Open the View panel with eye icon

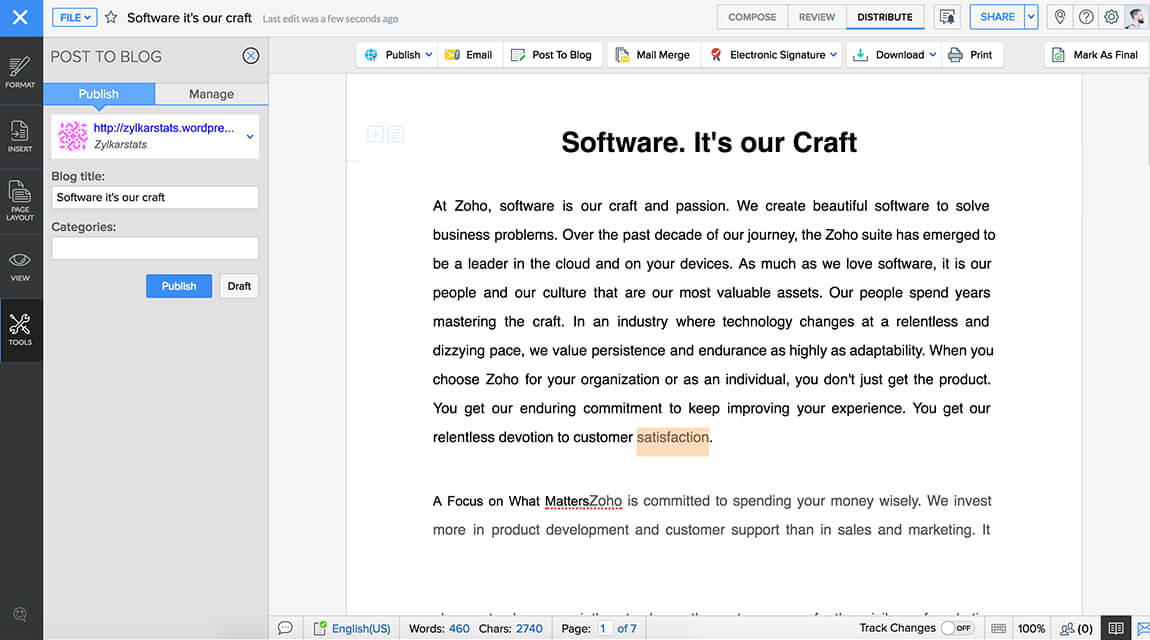[20, 265]
